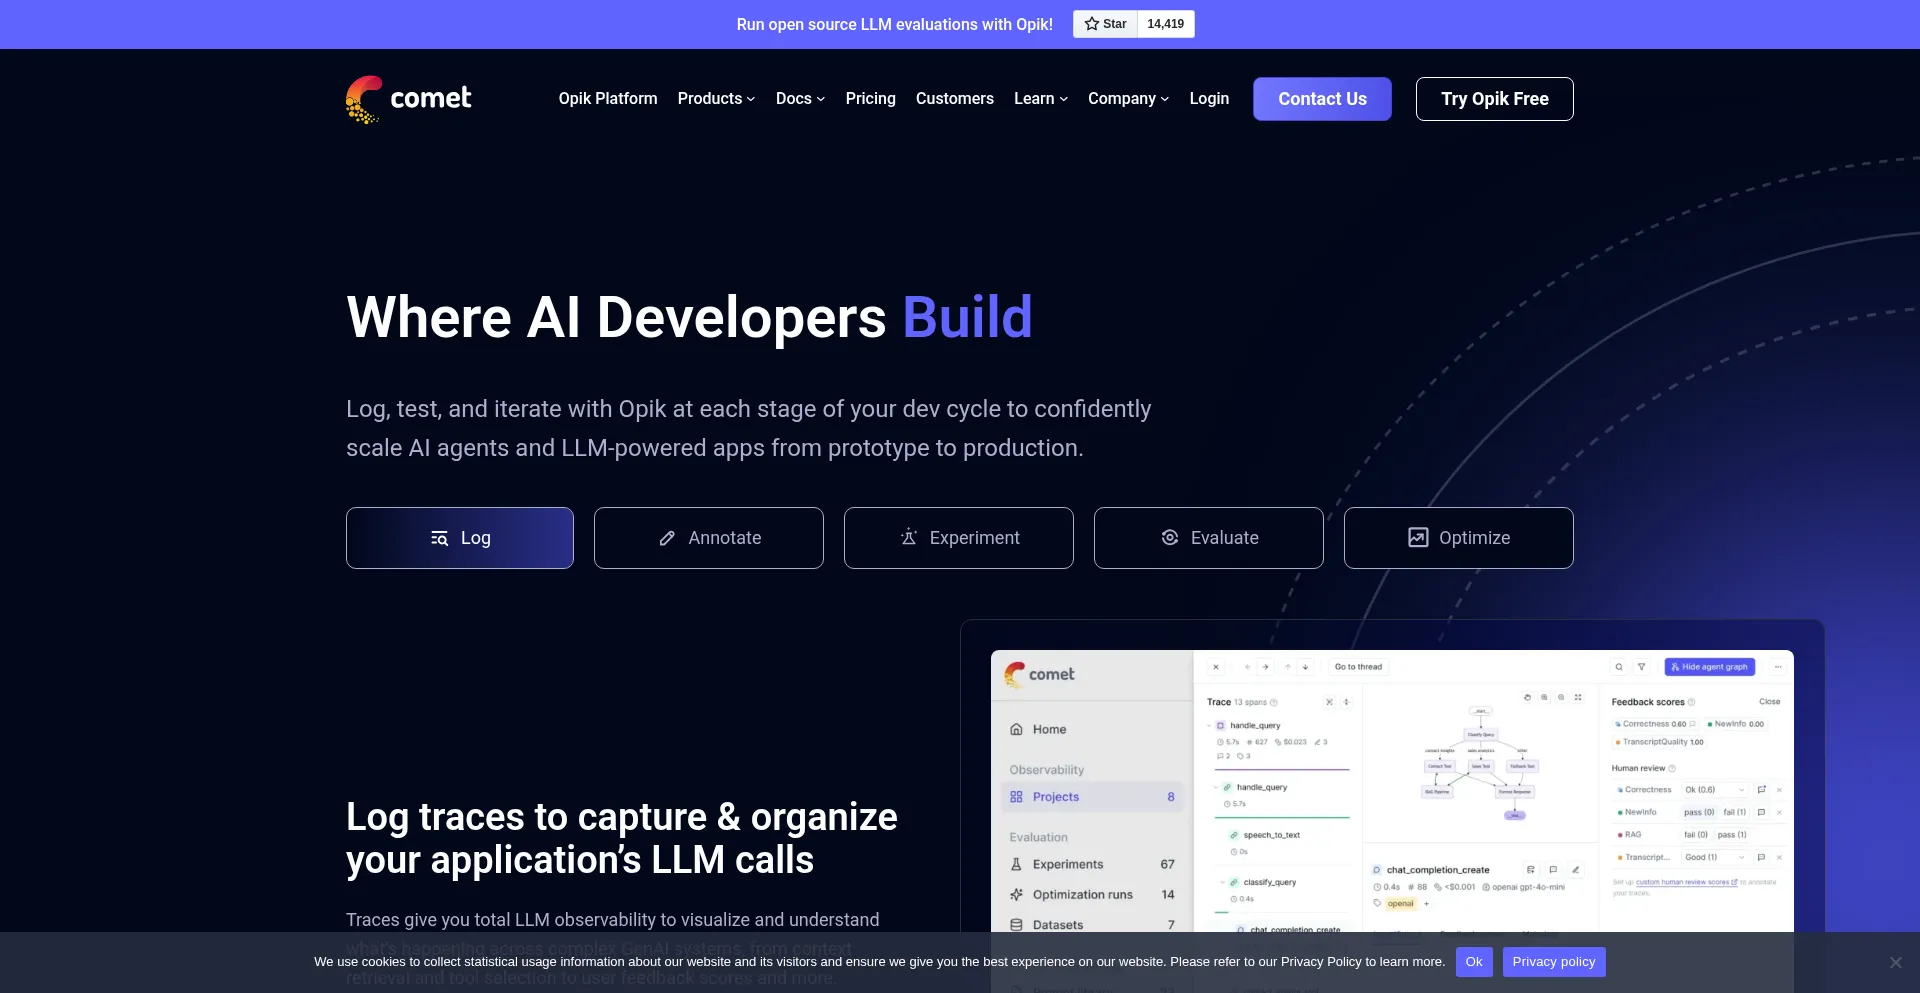Click the GitHub Star button

click(1105, 24)
